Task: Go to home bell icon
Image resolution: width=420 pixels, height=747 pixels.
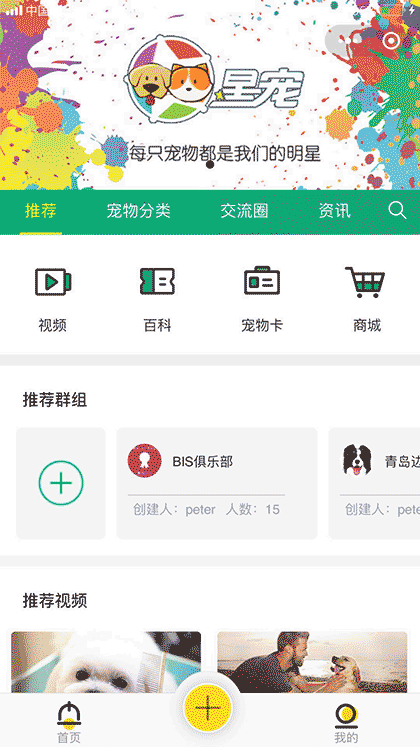Action: click(x=69, y=714)
